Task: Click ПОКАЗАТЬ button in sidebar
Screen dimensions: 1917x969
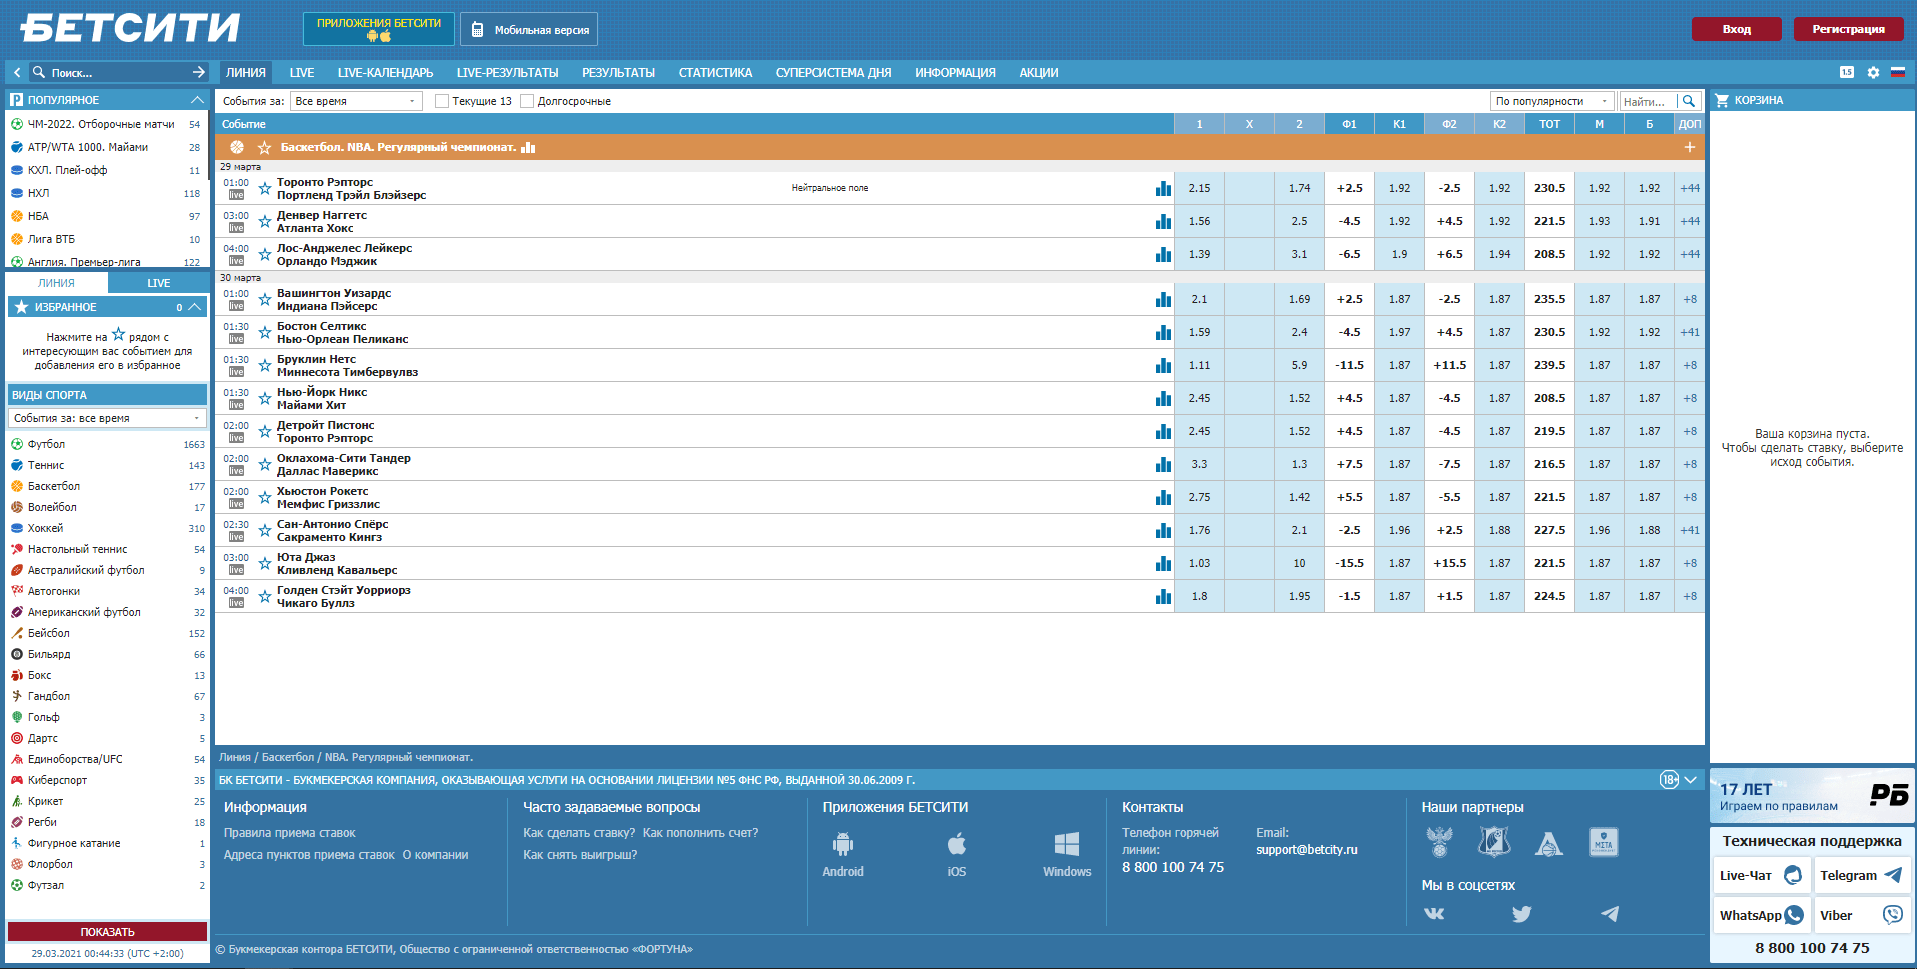Action: point(107,931)
